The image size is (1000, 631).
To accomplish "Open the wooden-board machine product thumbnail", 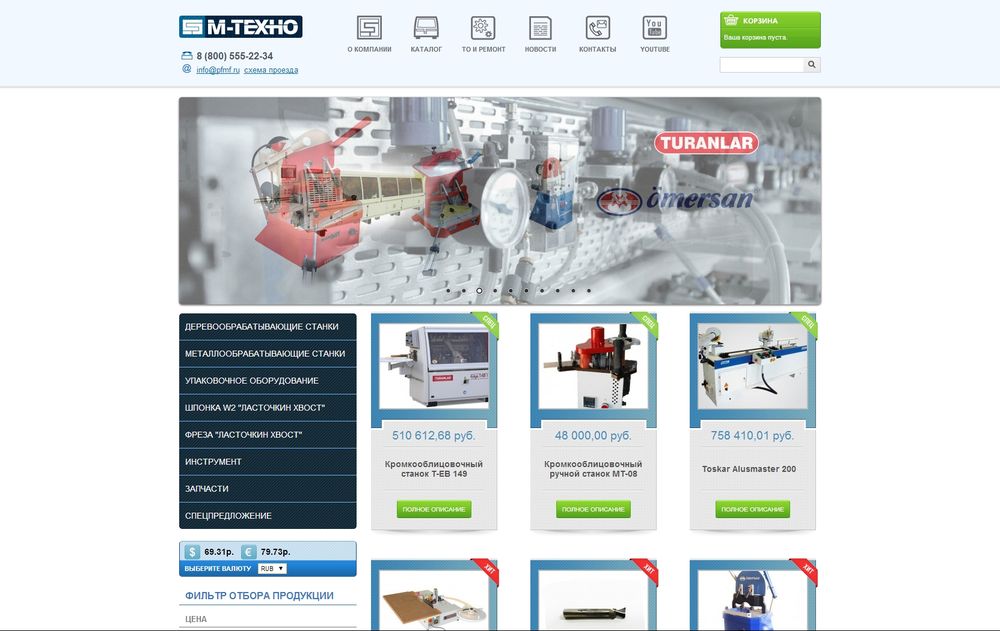I will pyautogui.click(x=434, y=600).
